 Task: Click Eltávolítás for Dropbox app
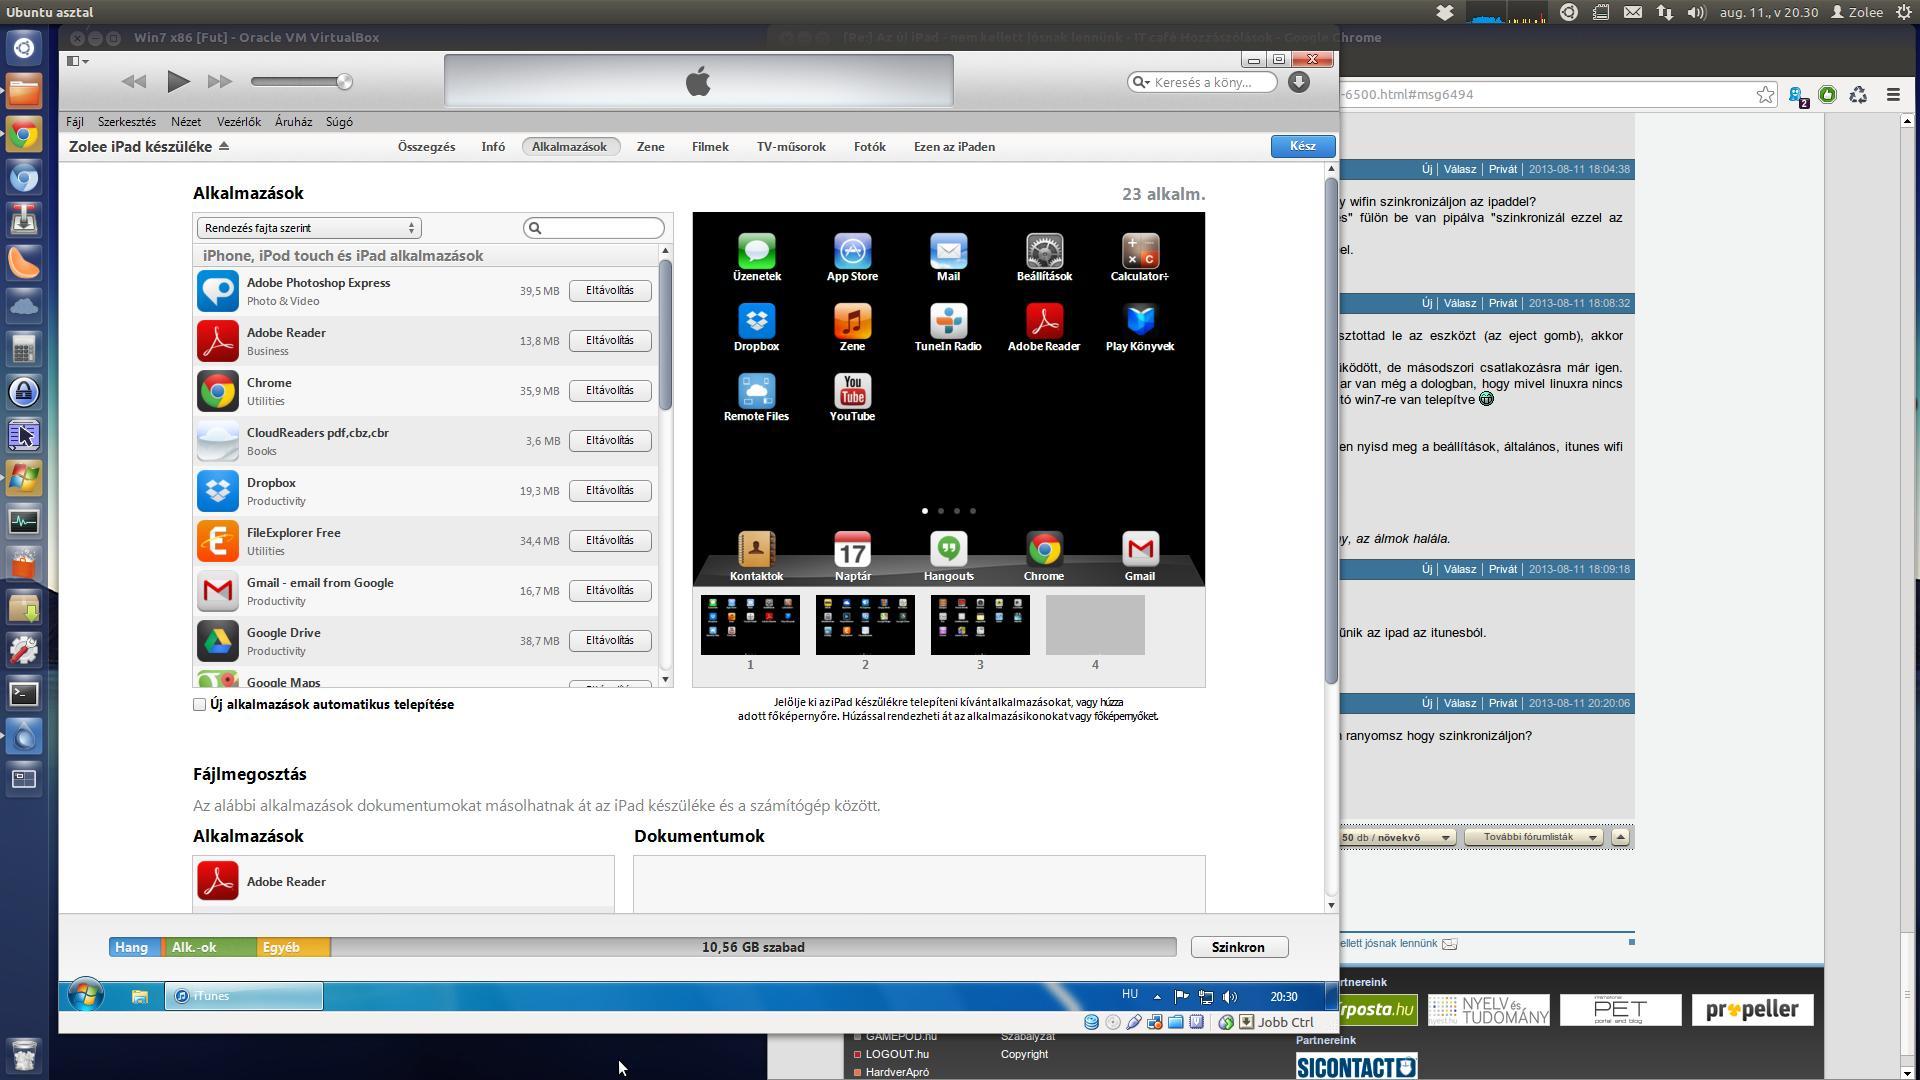(x=610, y=491)
